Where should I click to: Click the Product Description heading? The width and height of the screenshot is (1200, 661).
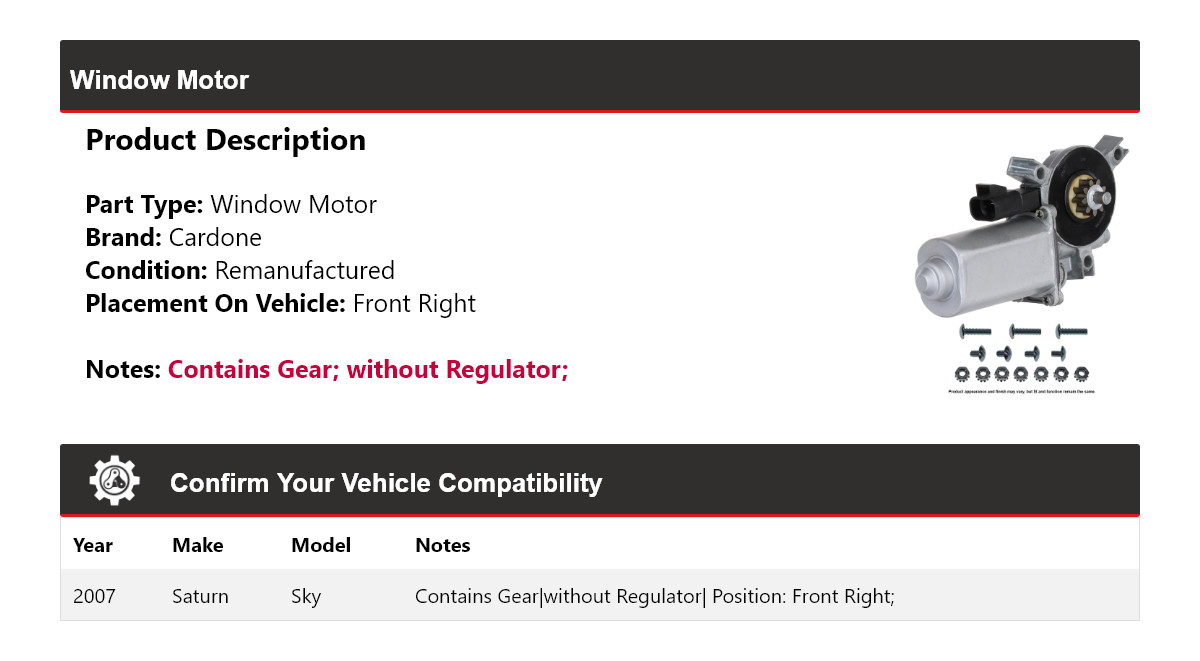pyautogui.click(x=225, y=140)
